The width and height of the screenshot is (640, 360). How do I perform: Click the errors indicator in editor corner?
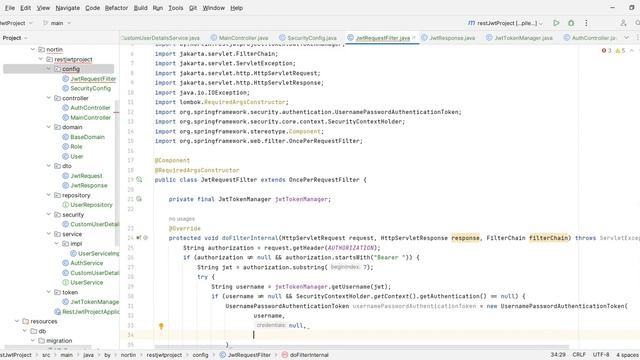click(606, 51)
